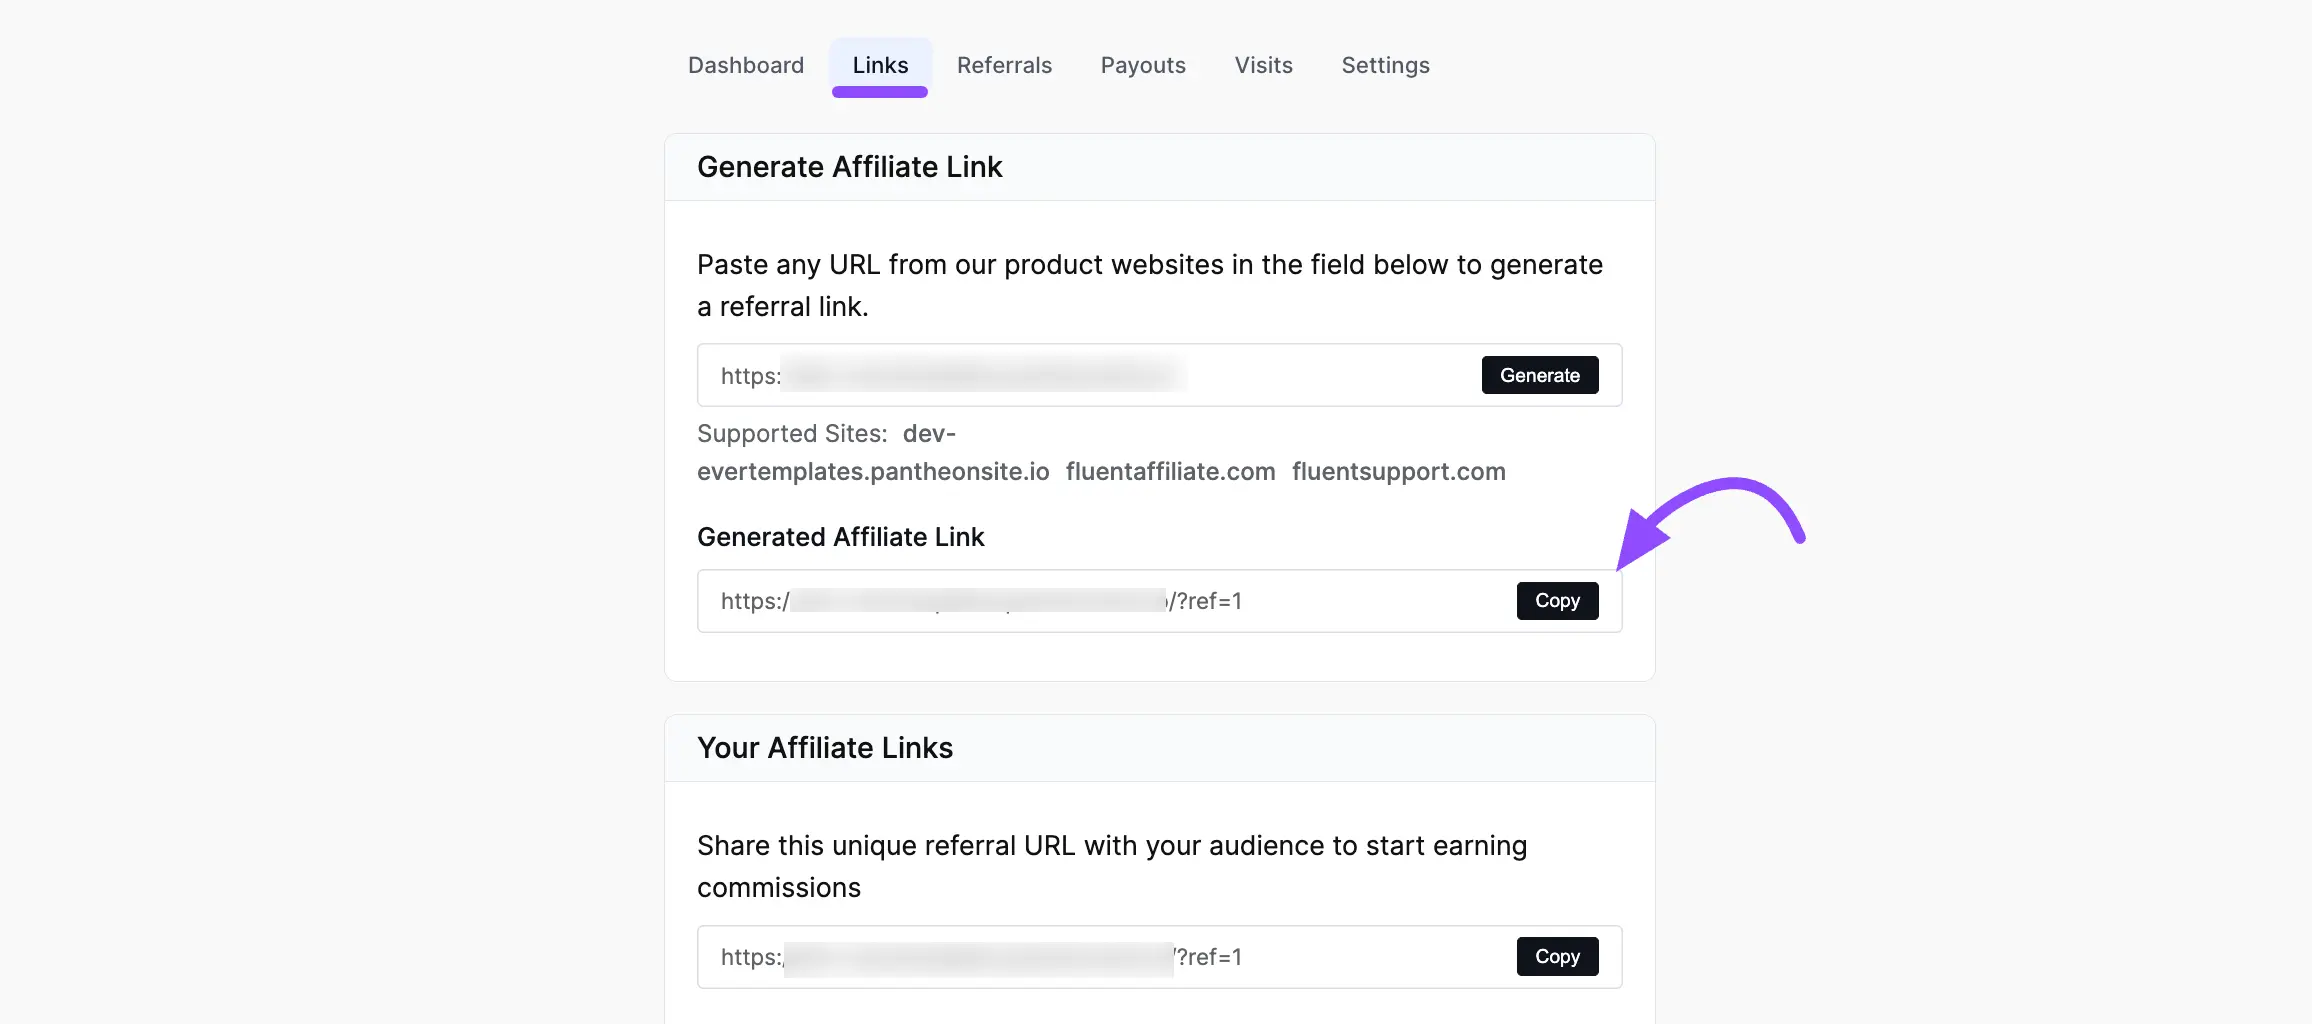Copy your unique referral URL under Your Affiliate Links

point(1556,956)
